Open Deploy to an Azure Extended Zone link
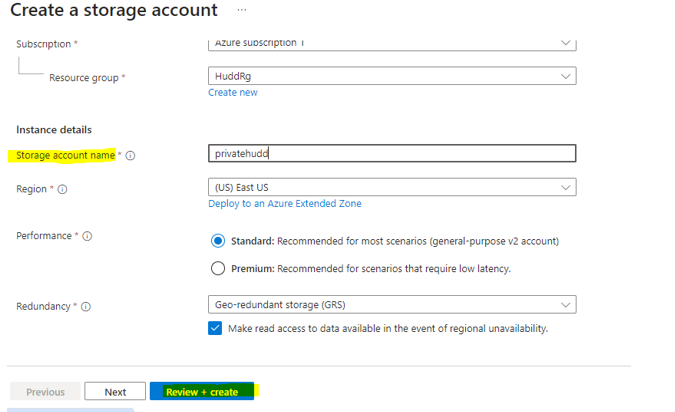Screen dimensions: 675x412 (x=285, y=204)
